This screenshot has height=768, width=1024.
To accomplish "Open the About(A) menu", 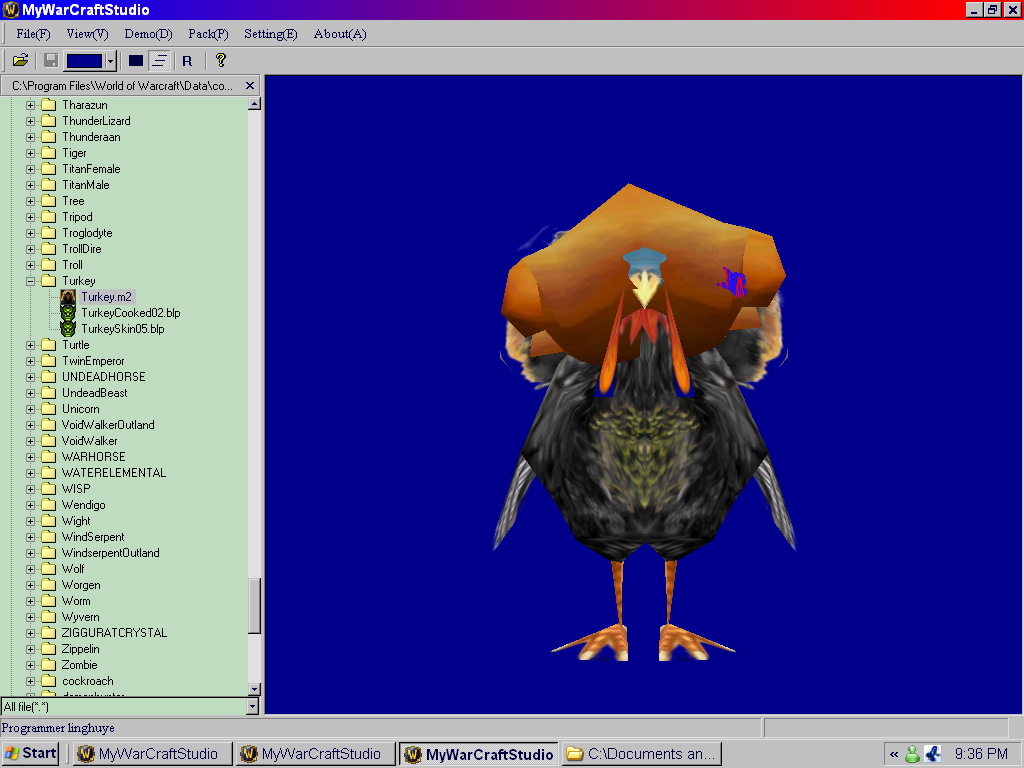I will tap(340, 34).
